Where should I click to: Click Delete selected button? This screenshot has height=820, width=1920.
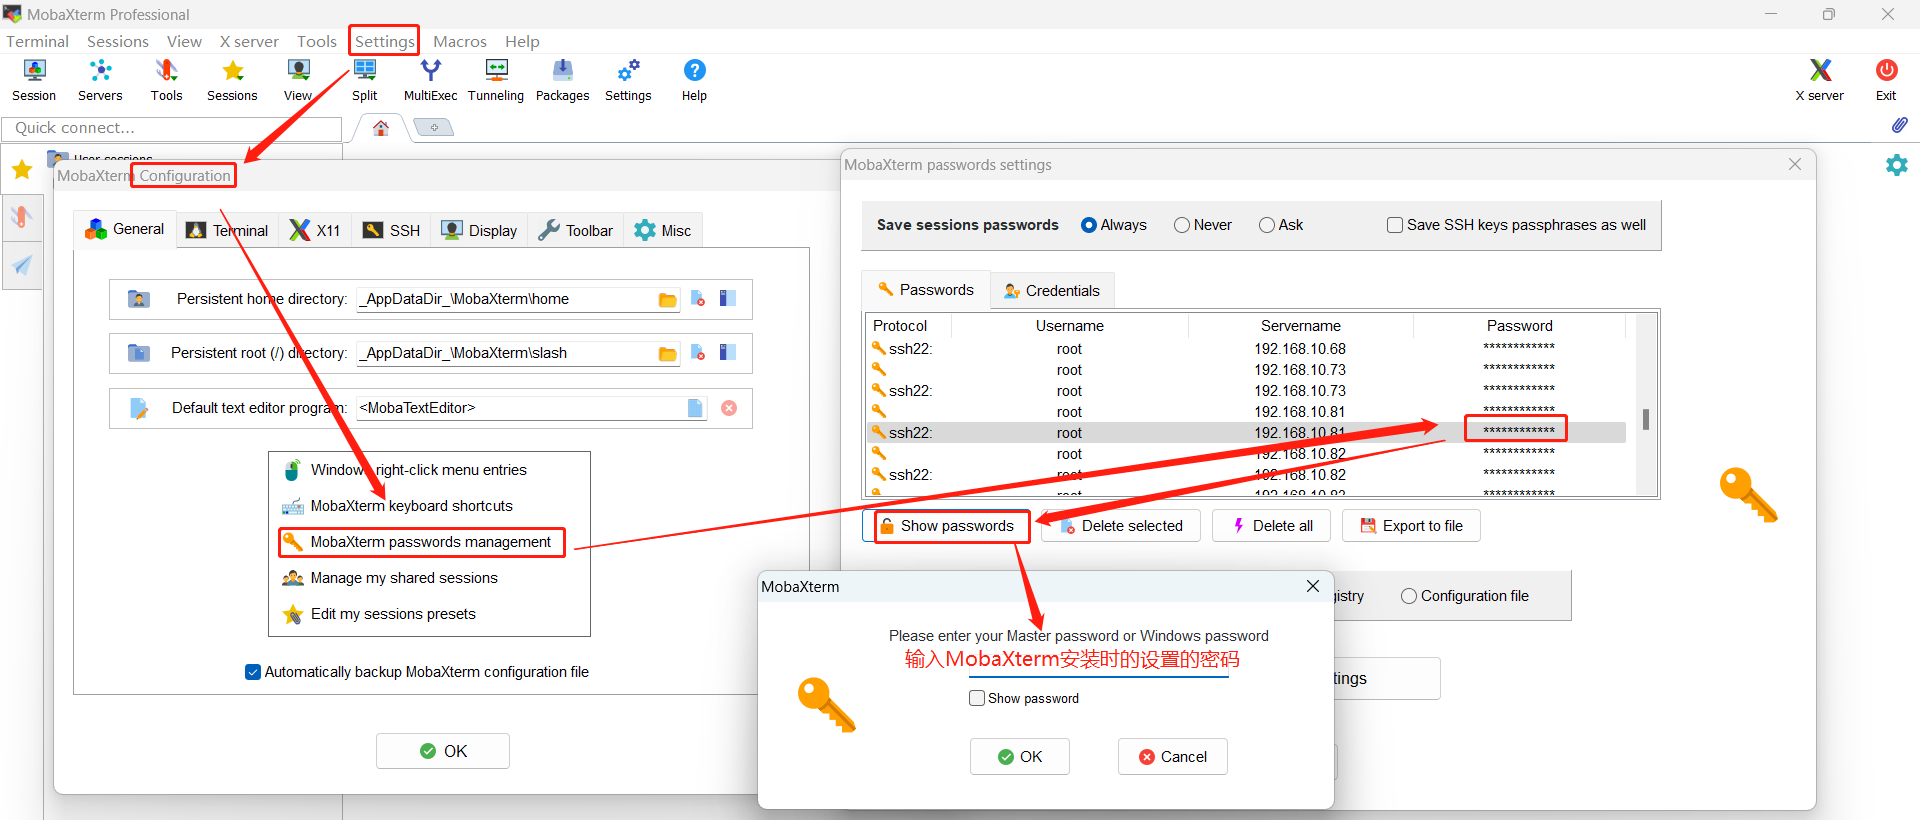pyautogui.click(x=1121, y=526)
